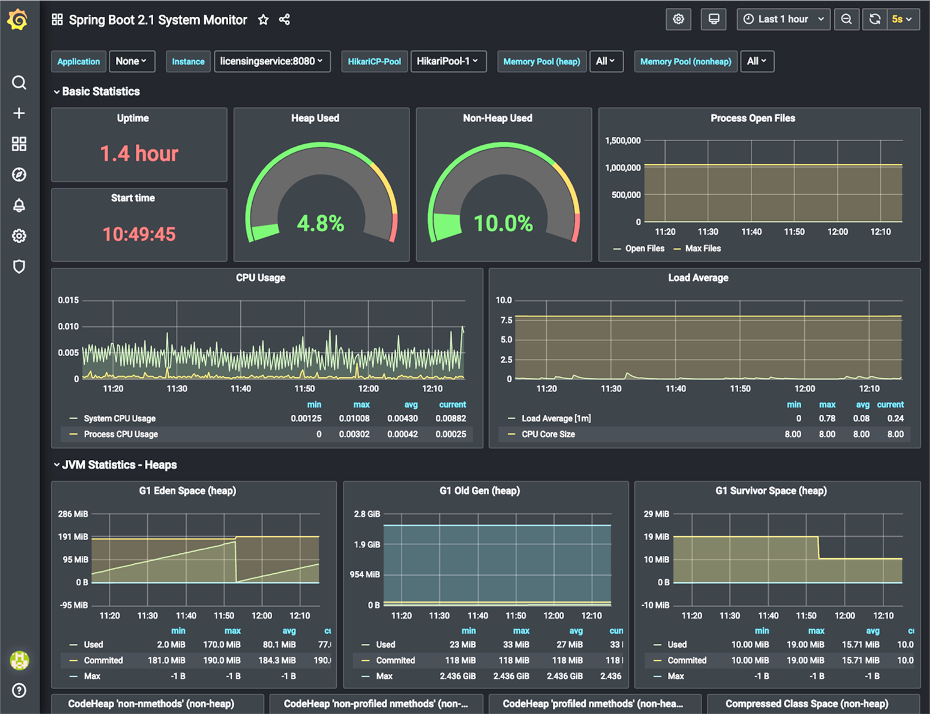Screen dimensions: 930x714
Task: Click the zoom out time range button
Action: click(846, 19)
